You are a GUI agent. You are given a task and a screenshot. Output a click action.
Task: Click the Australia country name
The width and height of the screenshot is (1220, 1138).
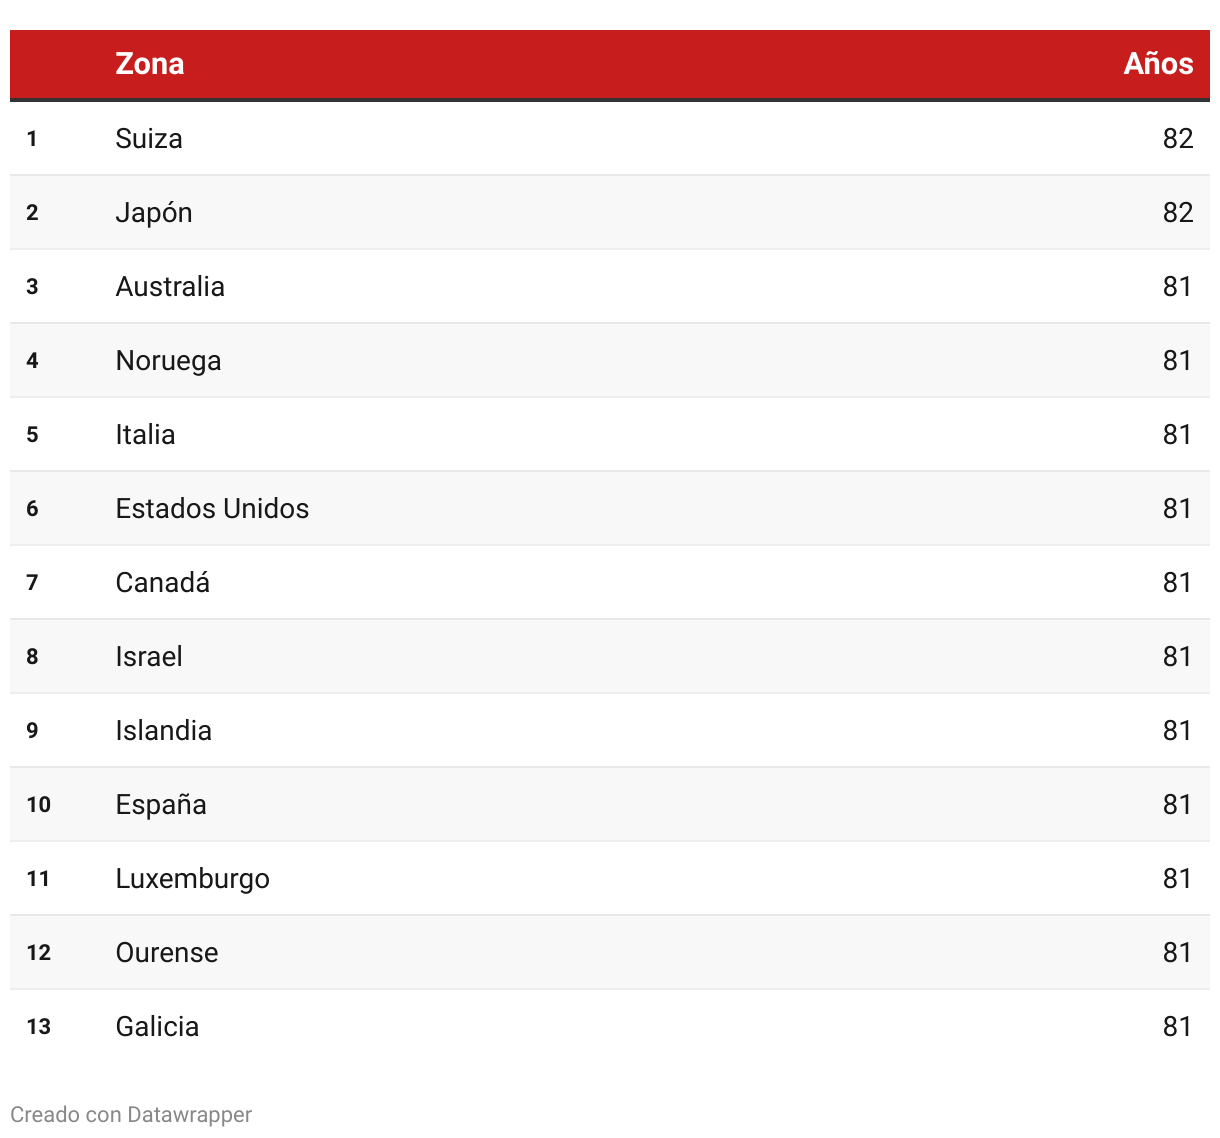(x=170, y=287)
